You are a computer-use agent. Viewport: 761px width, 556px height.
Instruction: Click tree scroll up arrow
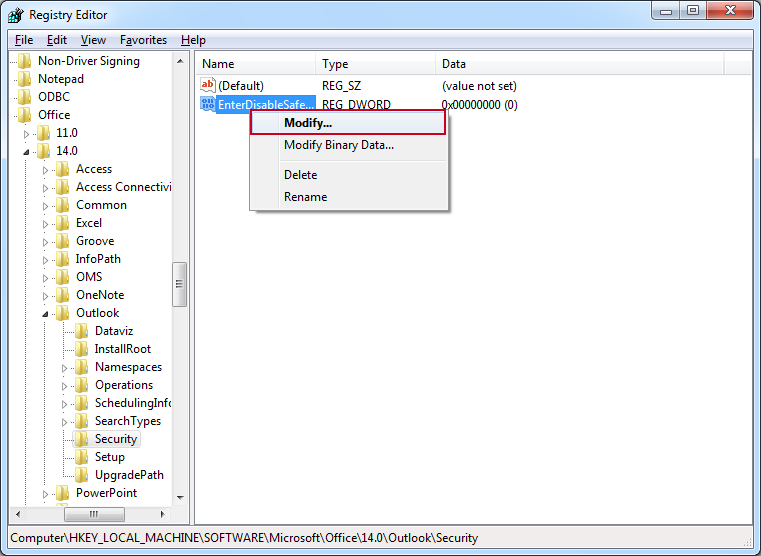point(180,61)
